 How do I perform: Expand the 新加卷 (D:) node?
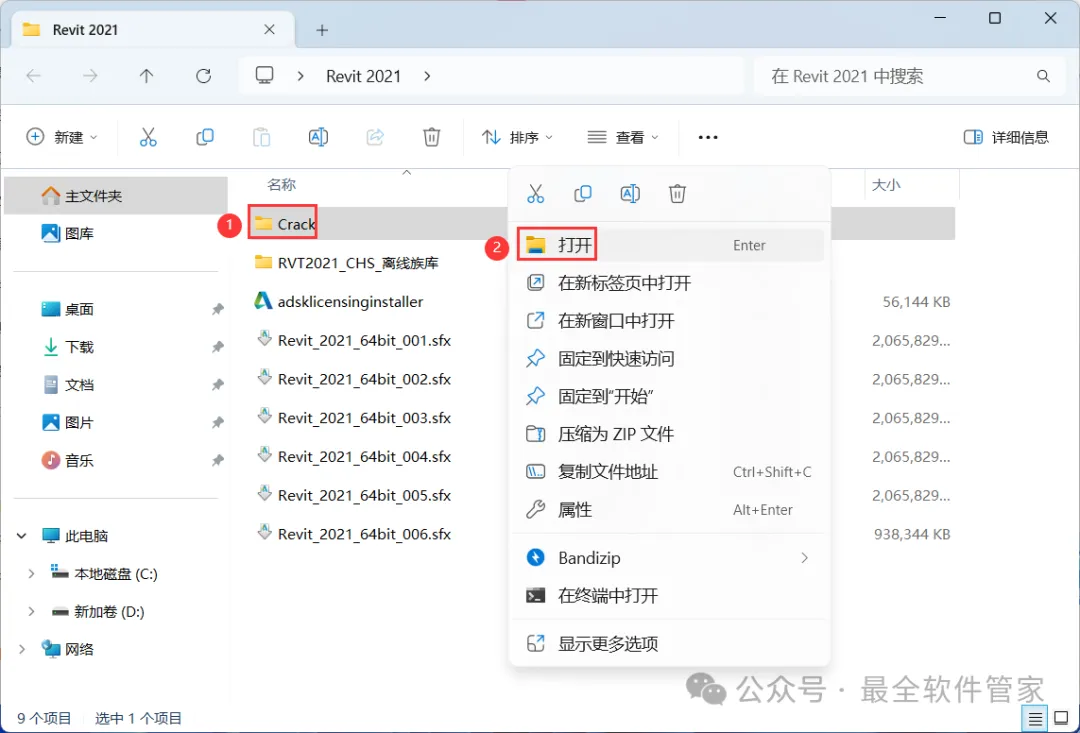coord(31,612)
